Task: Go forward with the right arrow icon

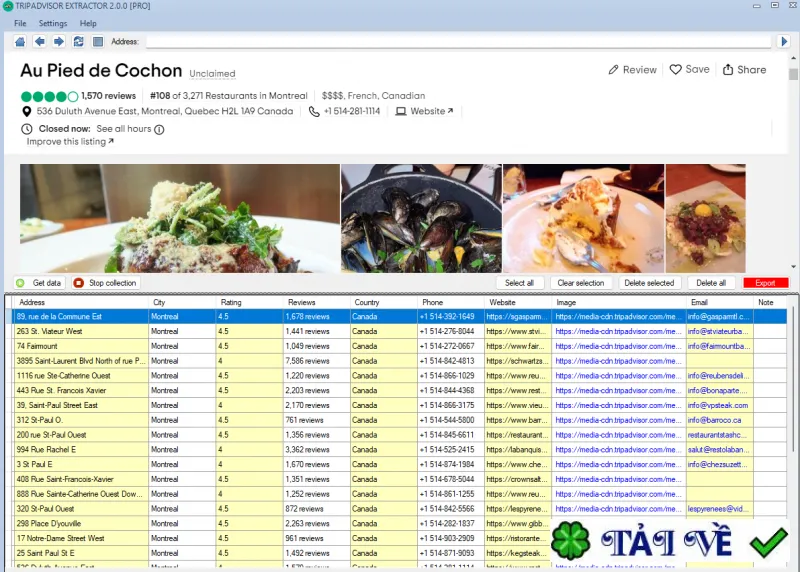Action: click(59, 41)
